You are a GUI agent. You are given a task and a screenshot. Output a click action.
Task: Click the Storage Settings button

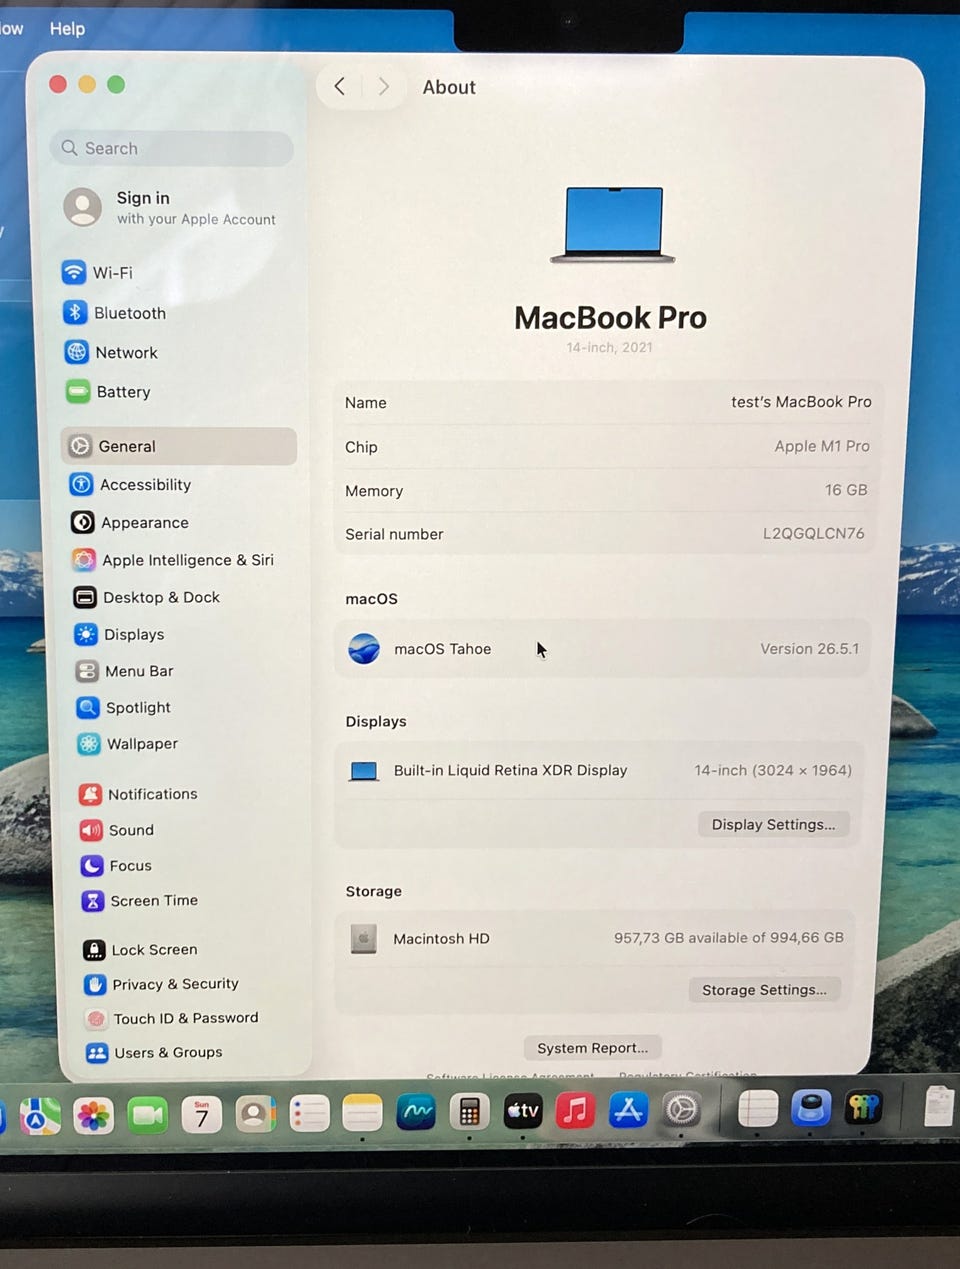pos(764,990)
